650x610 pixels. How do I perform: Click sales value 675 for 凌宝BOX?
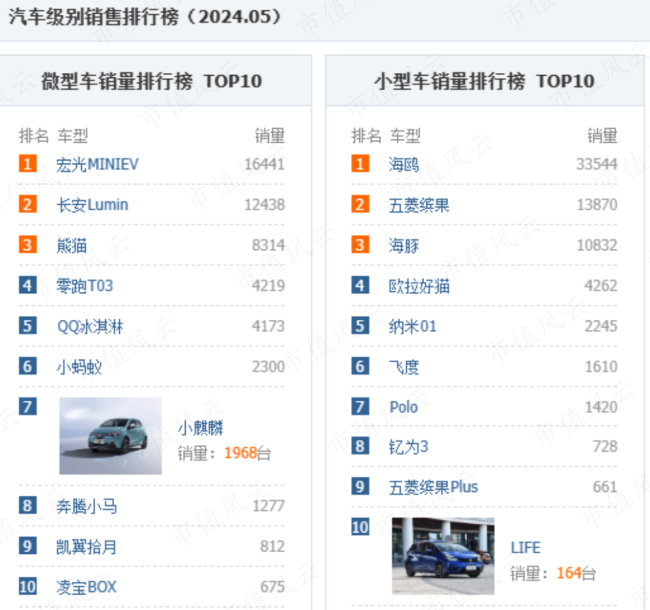click(x=272, y=587)
